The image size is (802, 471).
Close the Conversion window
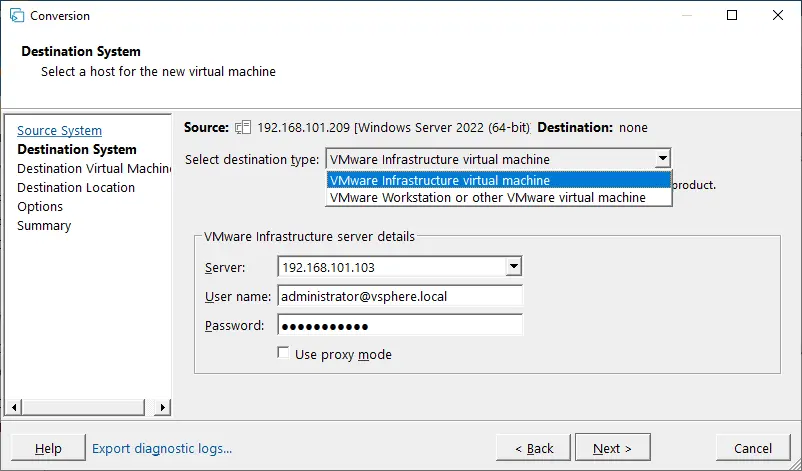[x=777, y=15]
